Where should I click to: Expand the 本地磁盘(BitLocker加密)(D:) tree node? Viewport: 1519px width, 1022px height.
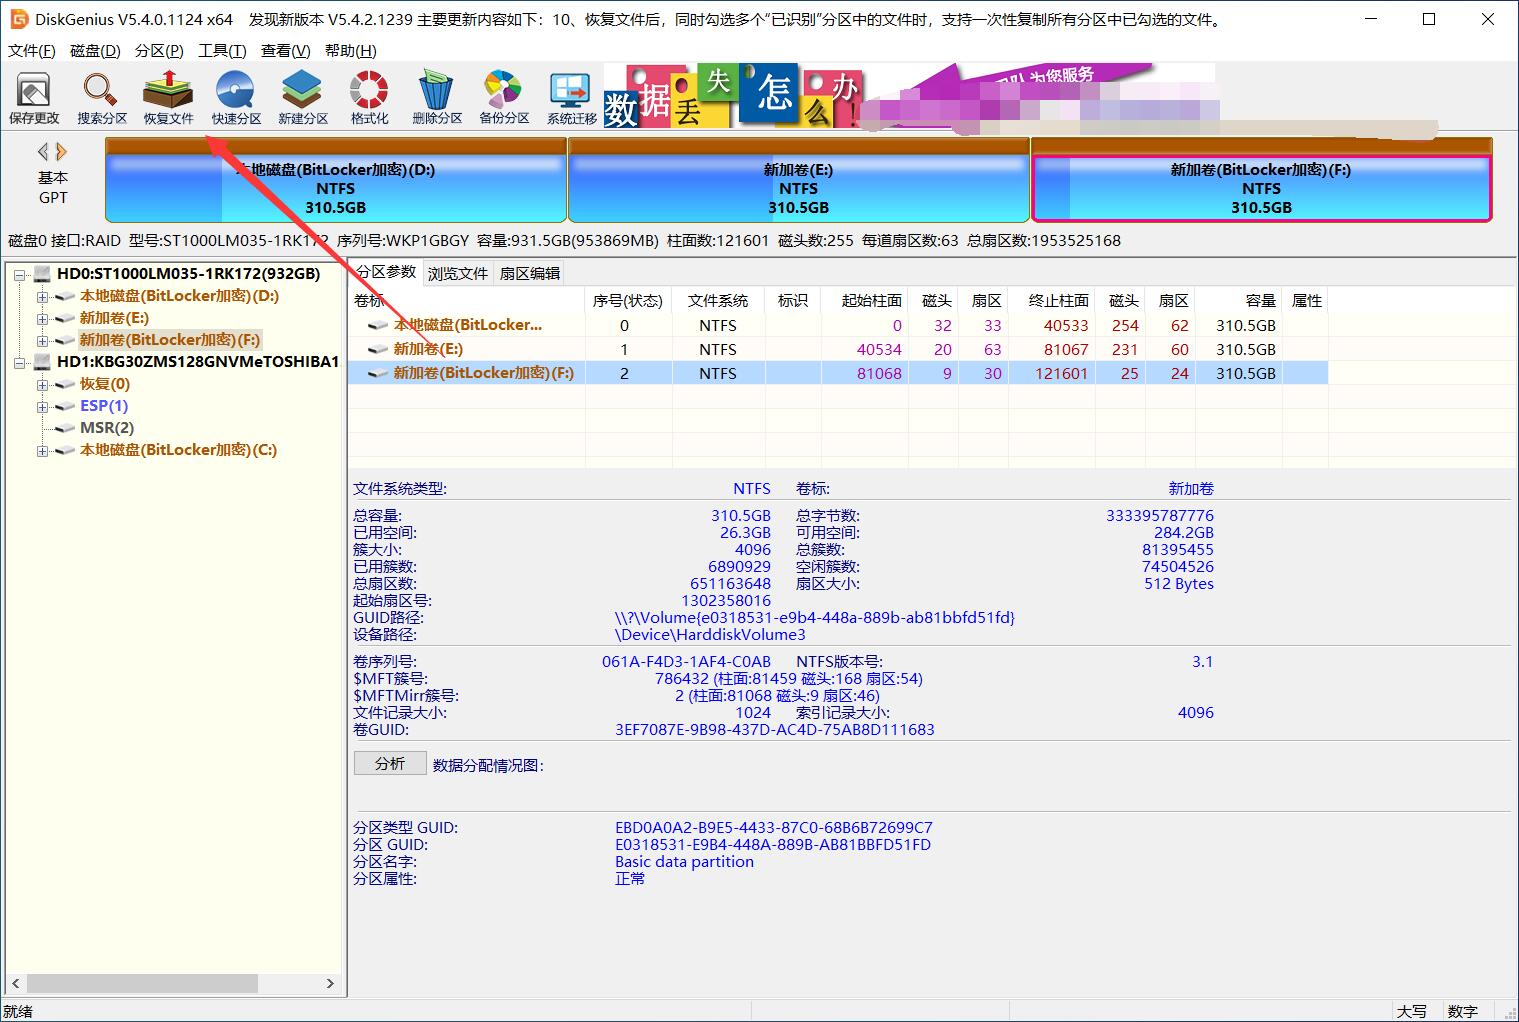41,296
